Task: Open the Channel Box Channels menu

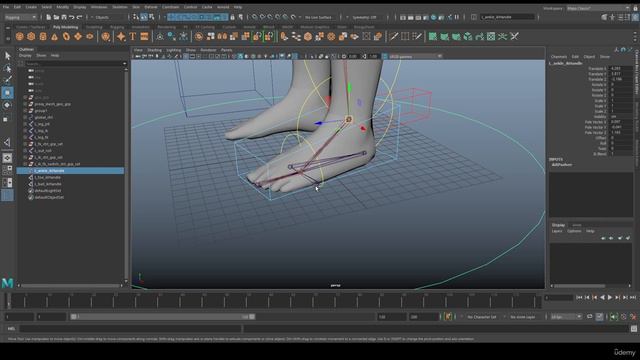Action: [x=559, y=57]
